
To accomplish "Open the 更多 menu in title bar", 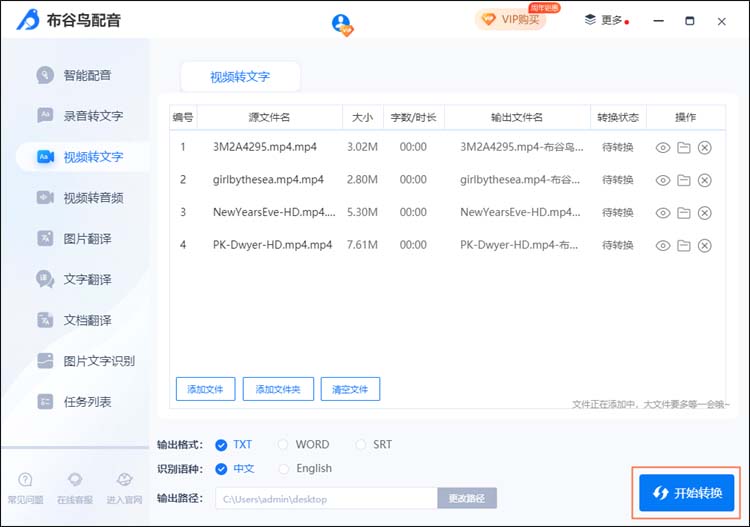I will tap(606, 20).
